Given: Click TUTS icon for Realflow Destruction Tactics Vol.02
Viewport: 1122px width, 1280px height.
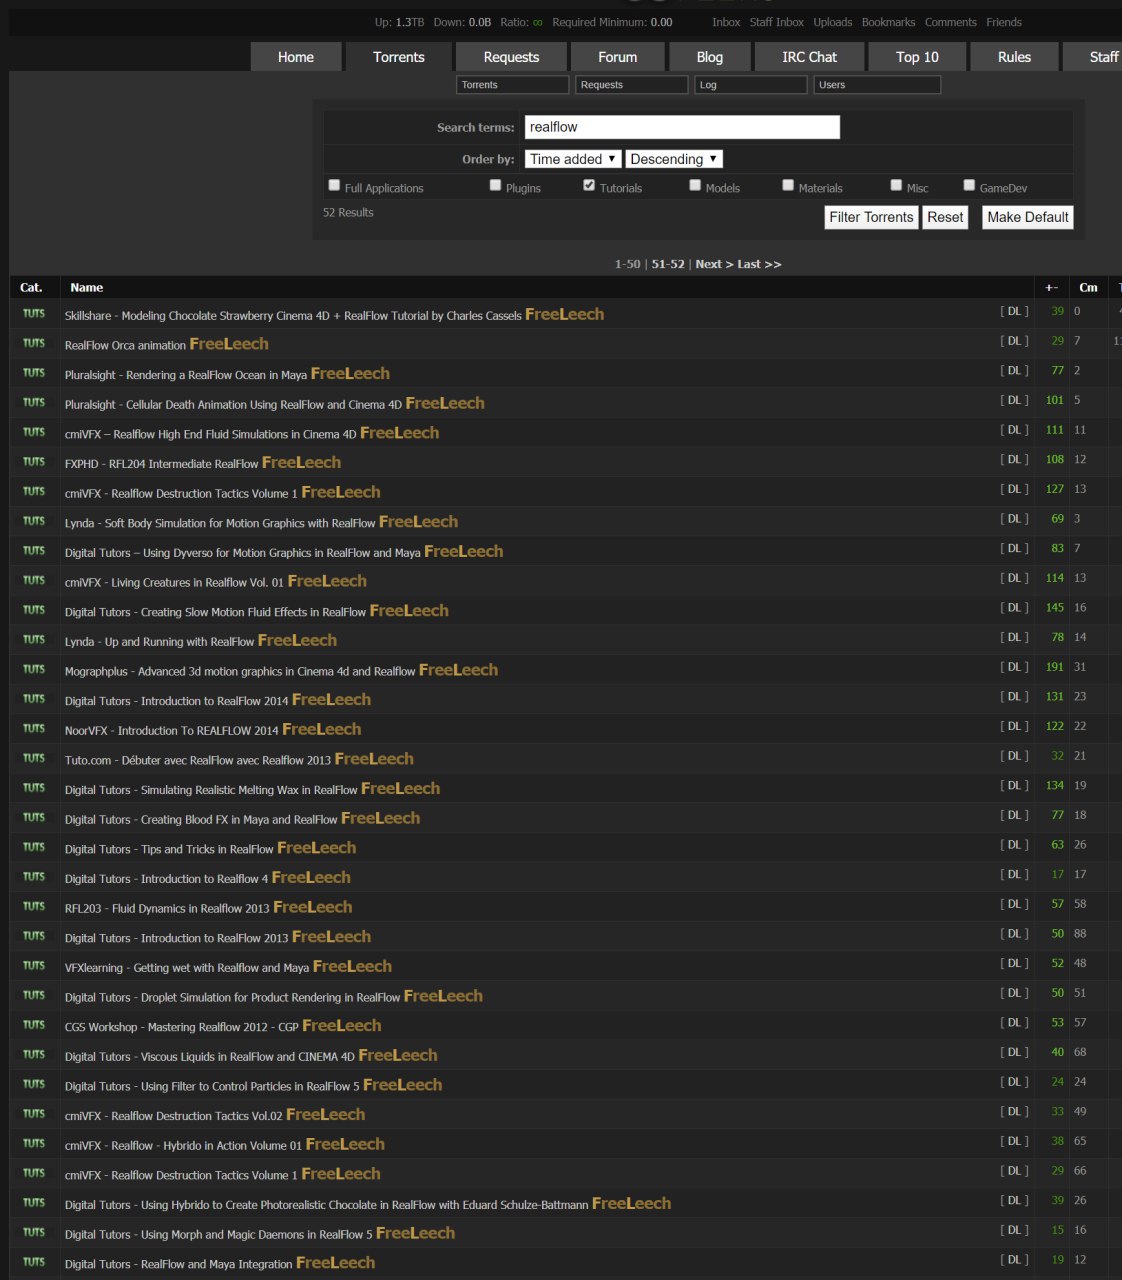Looking at the screenshot, I should point(34,1113).
